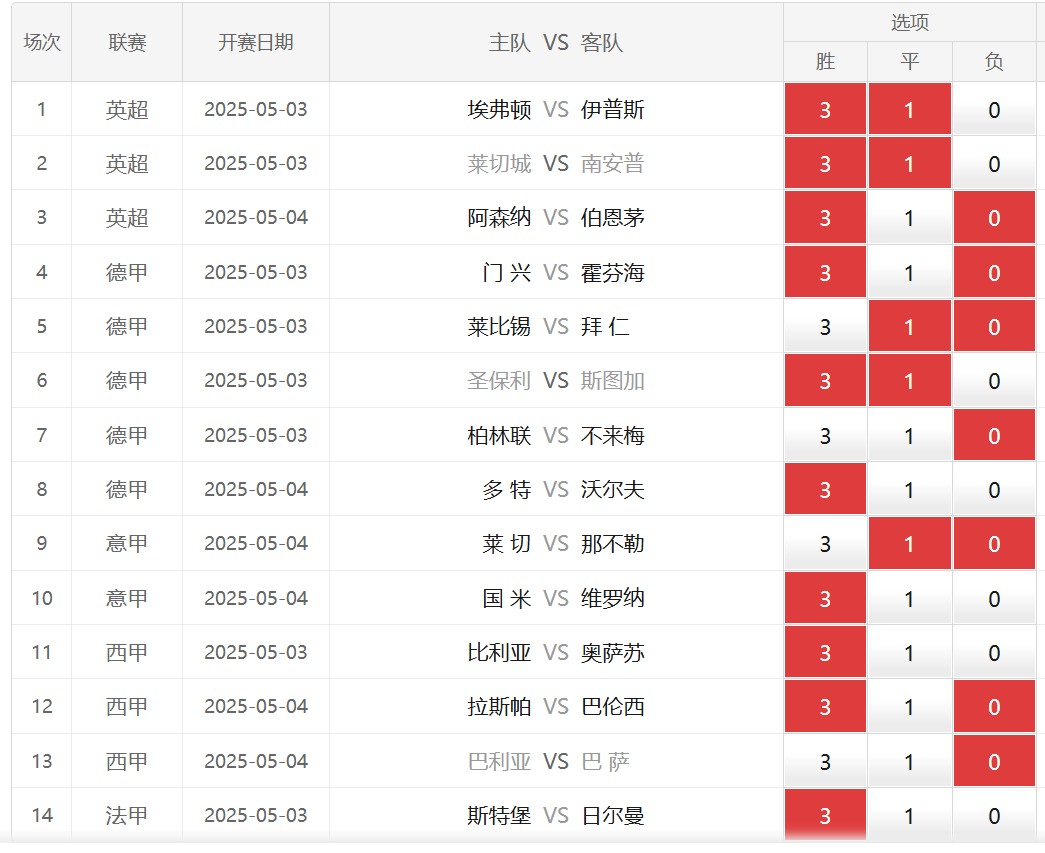
Task: Pick loss option 0 for 国米 VS 维罗纳
Action: [994, 598]
